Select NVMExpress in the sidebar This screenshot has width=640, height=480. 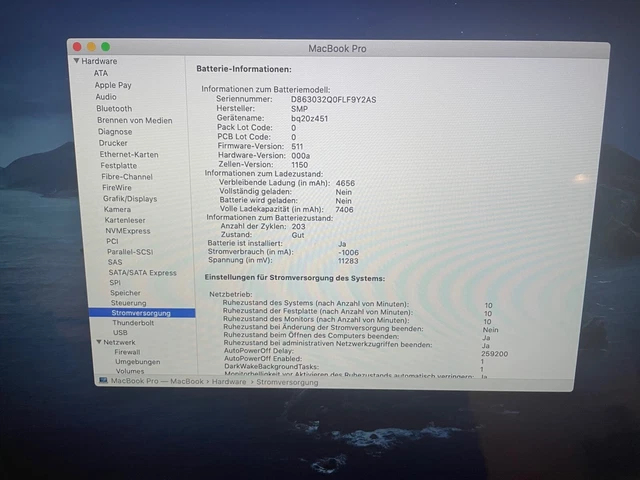point(128,231)
